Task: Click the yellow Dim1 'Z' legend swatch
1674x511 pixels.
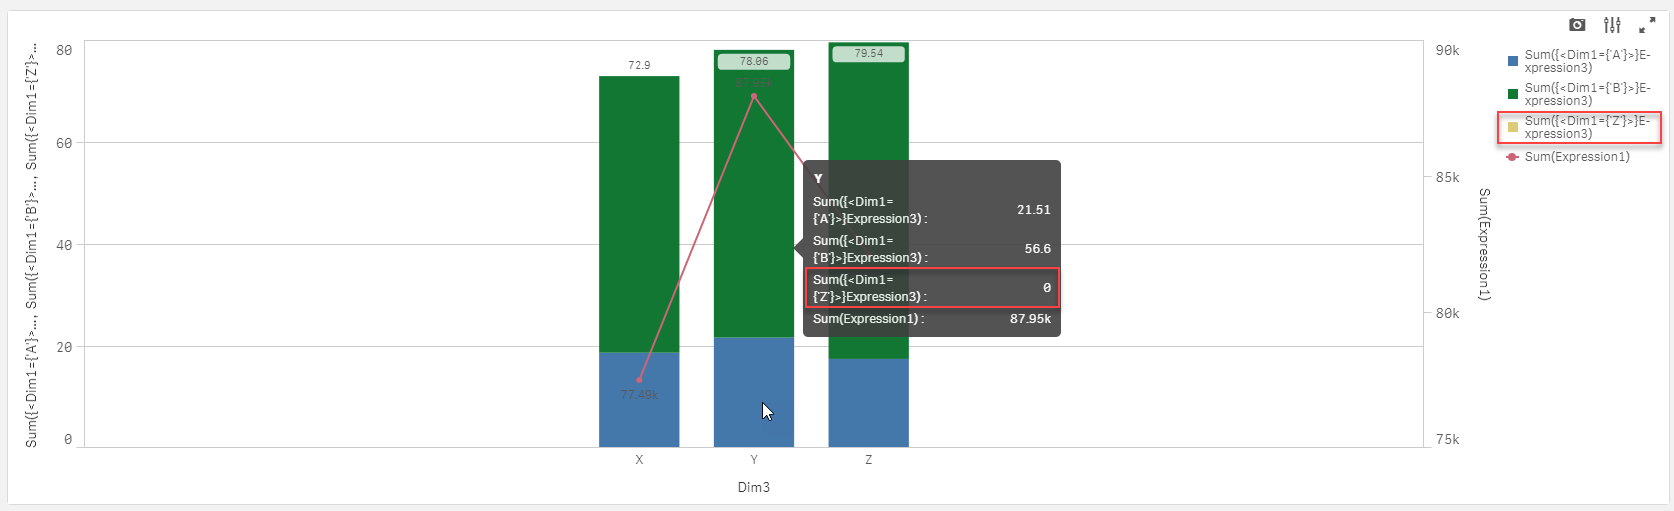Action: coord(1513,127)
